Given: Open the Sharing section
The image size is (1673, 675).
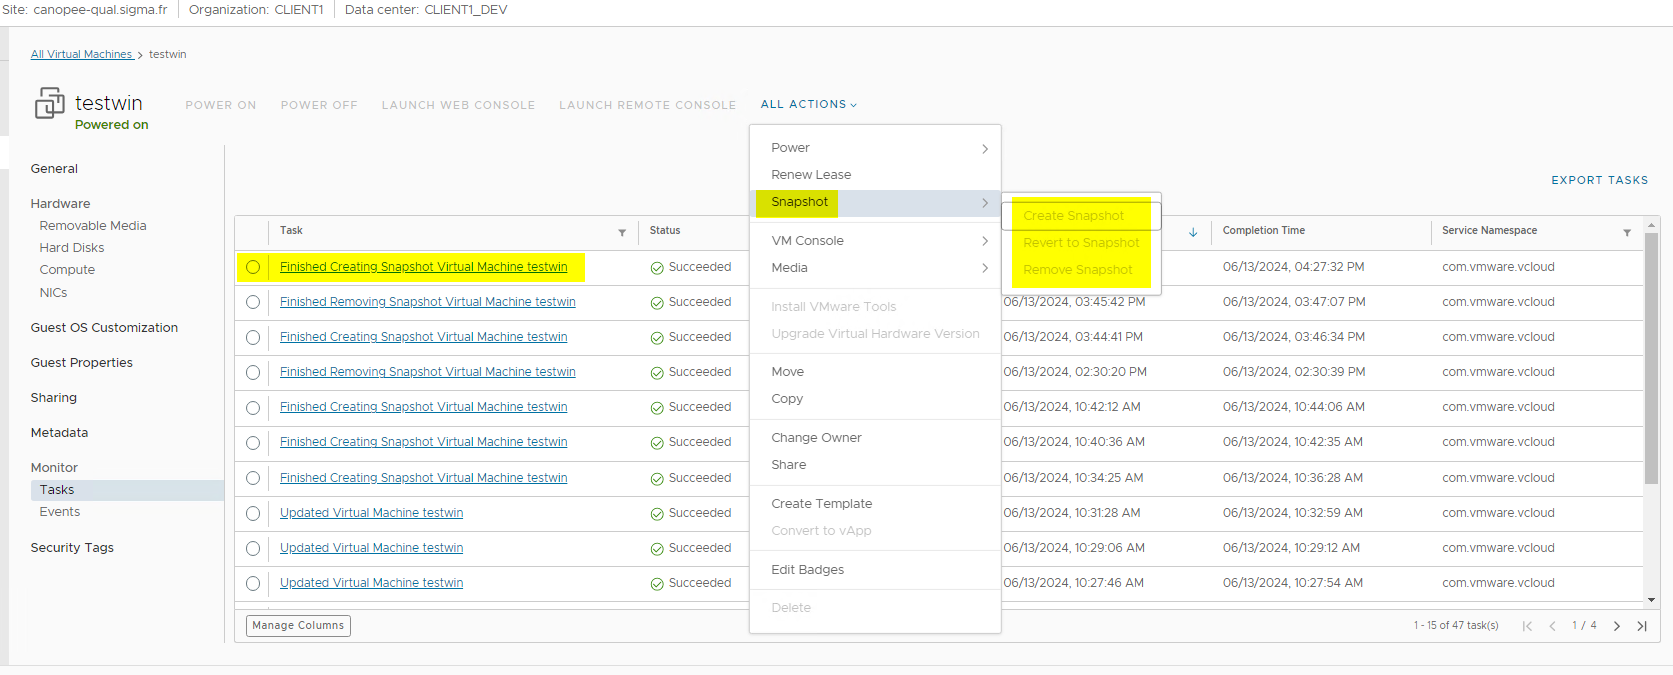Looking at the screenshot, I should click(x=53, y=398).
